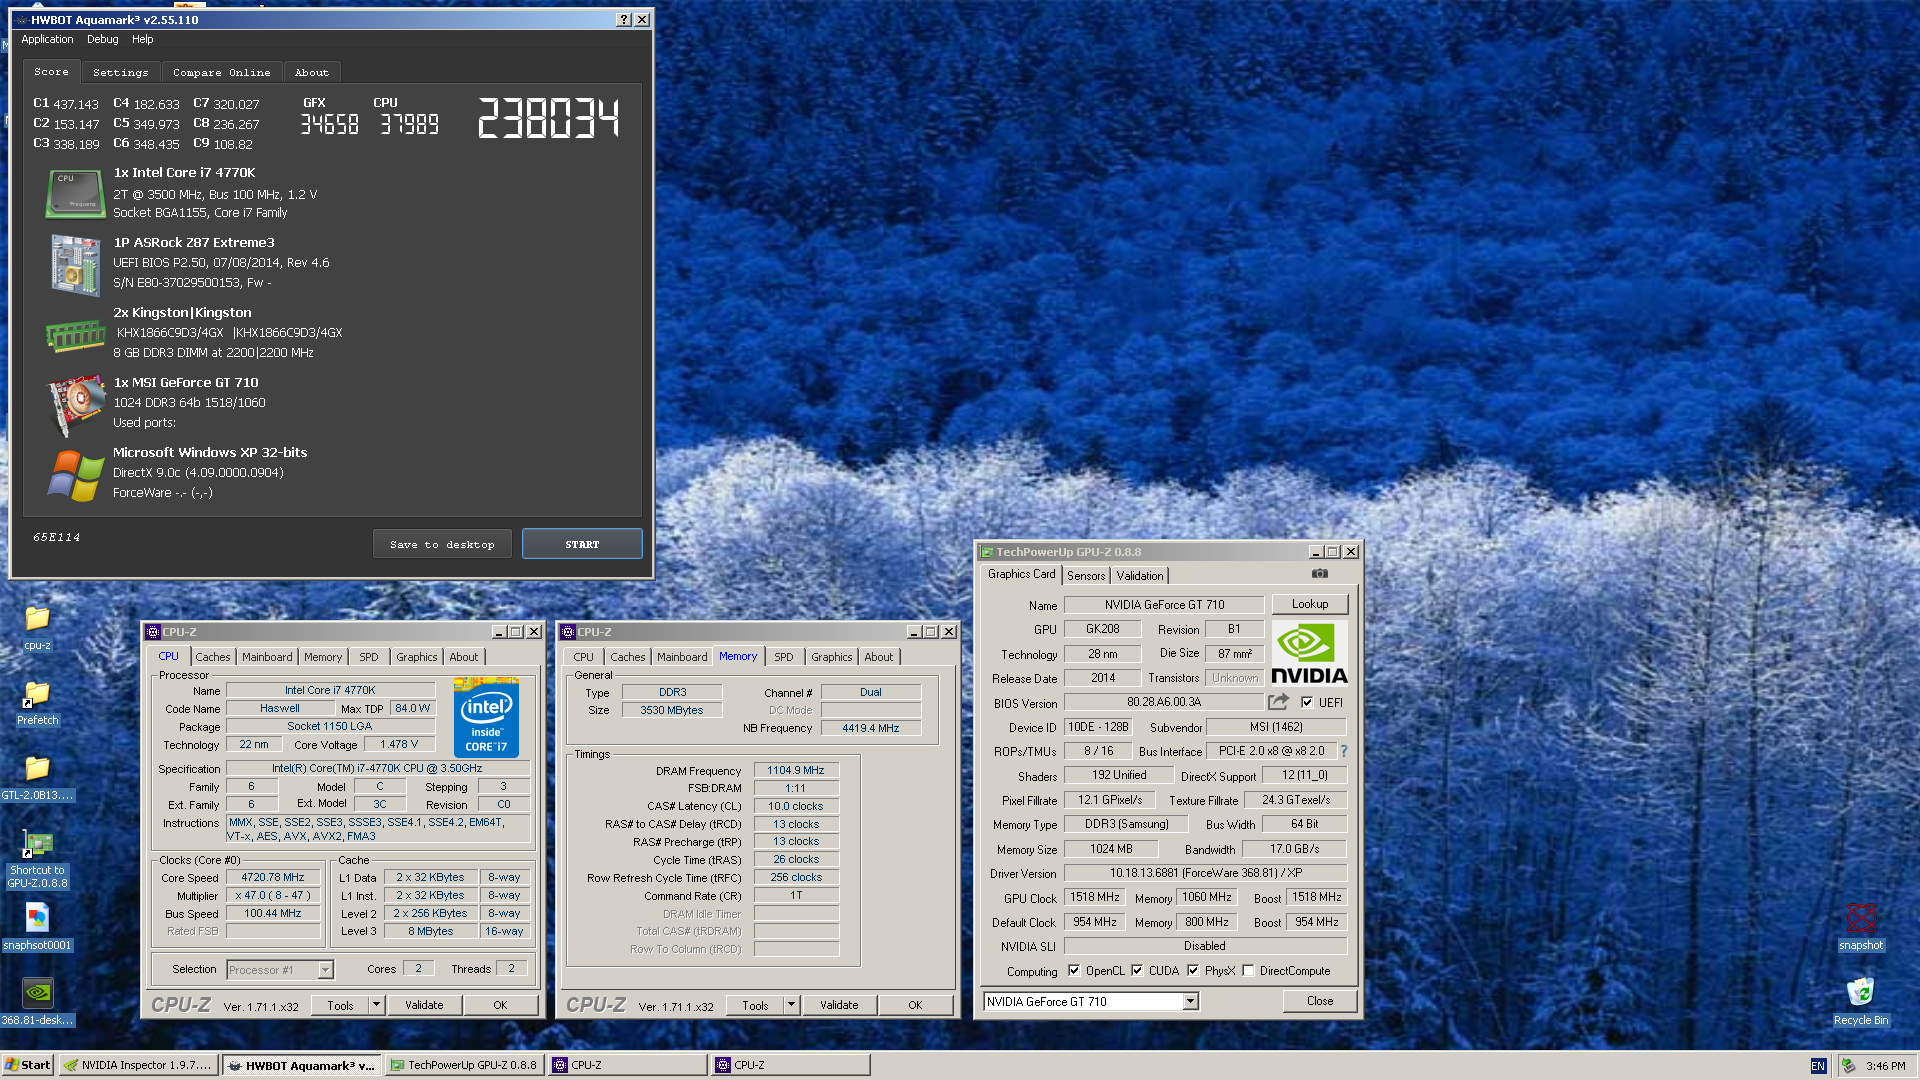
Task: Click Tools button in CPU-Z Memory window
Action: pos(755,1005)
